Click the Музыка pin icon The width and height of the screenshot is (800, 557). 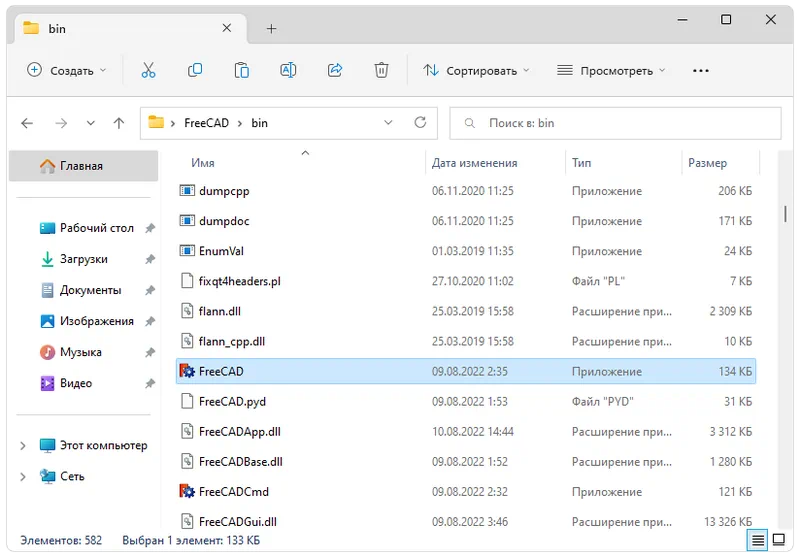pos(150,352)
